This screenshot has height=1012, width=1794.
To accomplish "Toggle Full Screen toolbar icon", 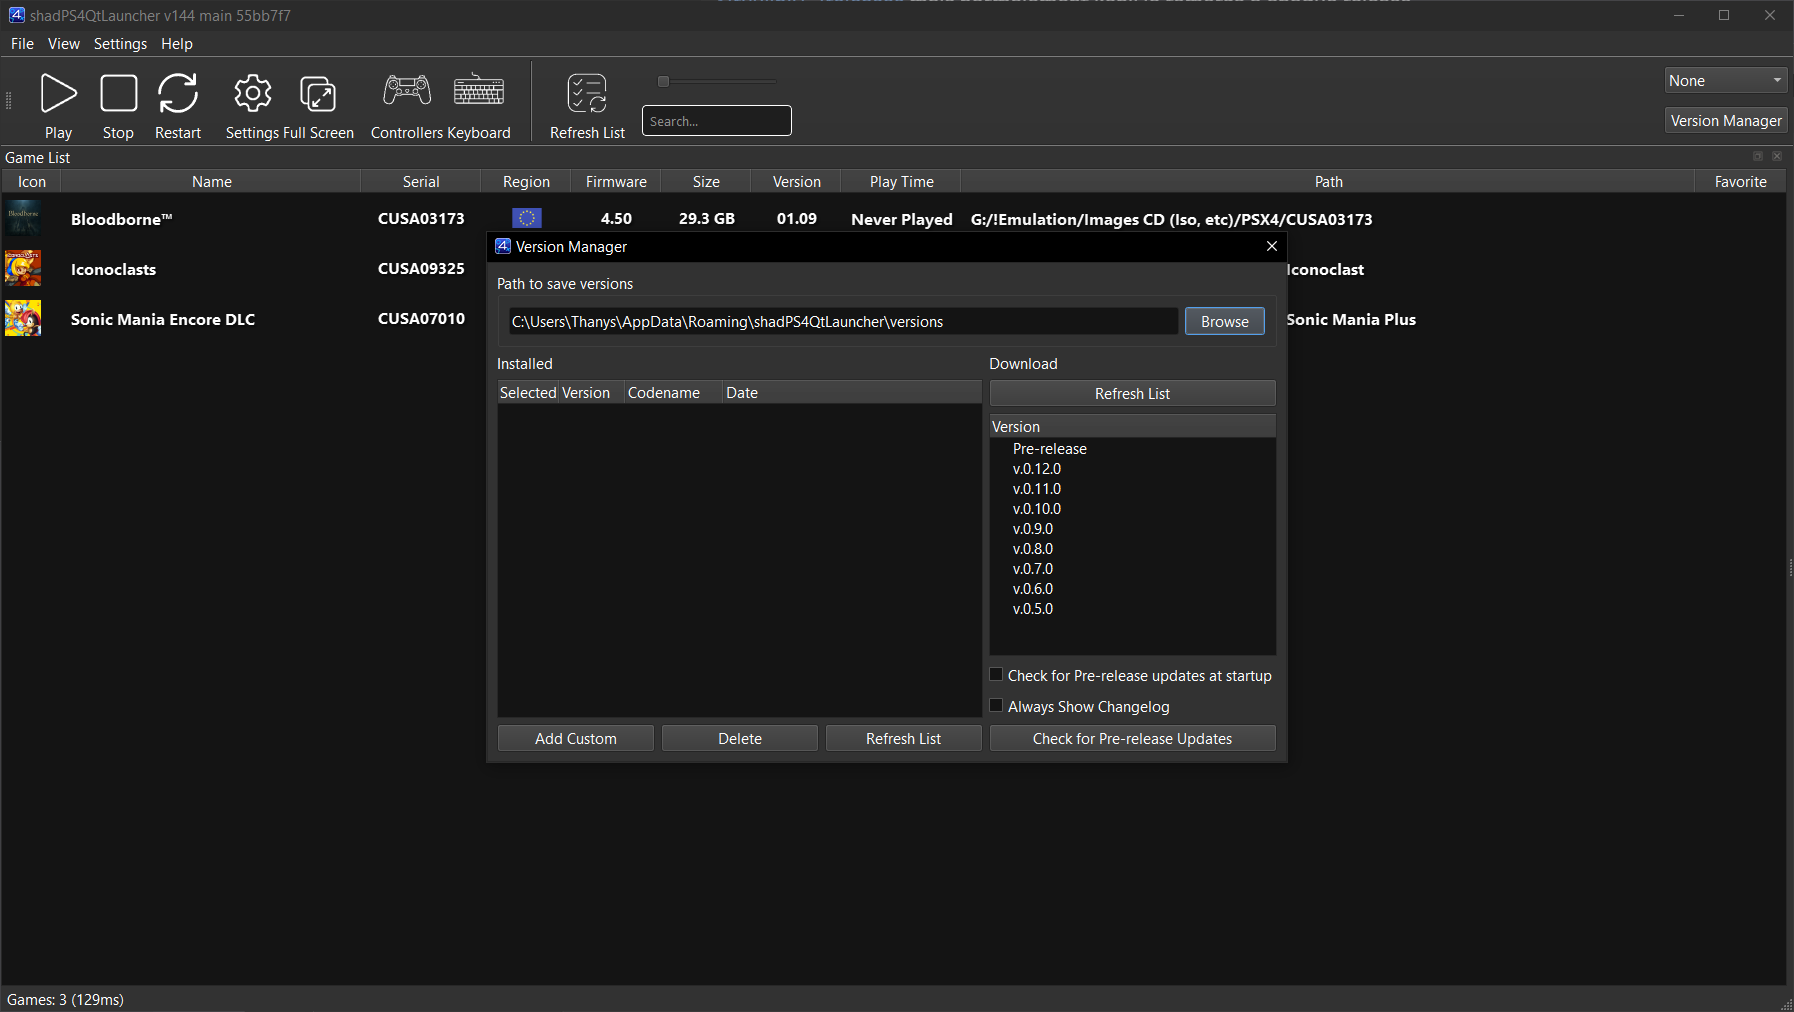I will pyautogui.click(x=318, y=94).
